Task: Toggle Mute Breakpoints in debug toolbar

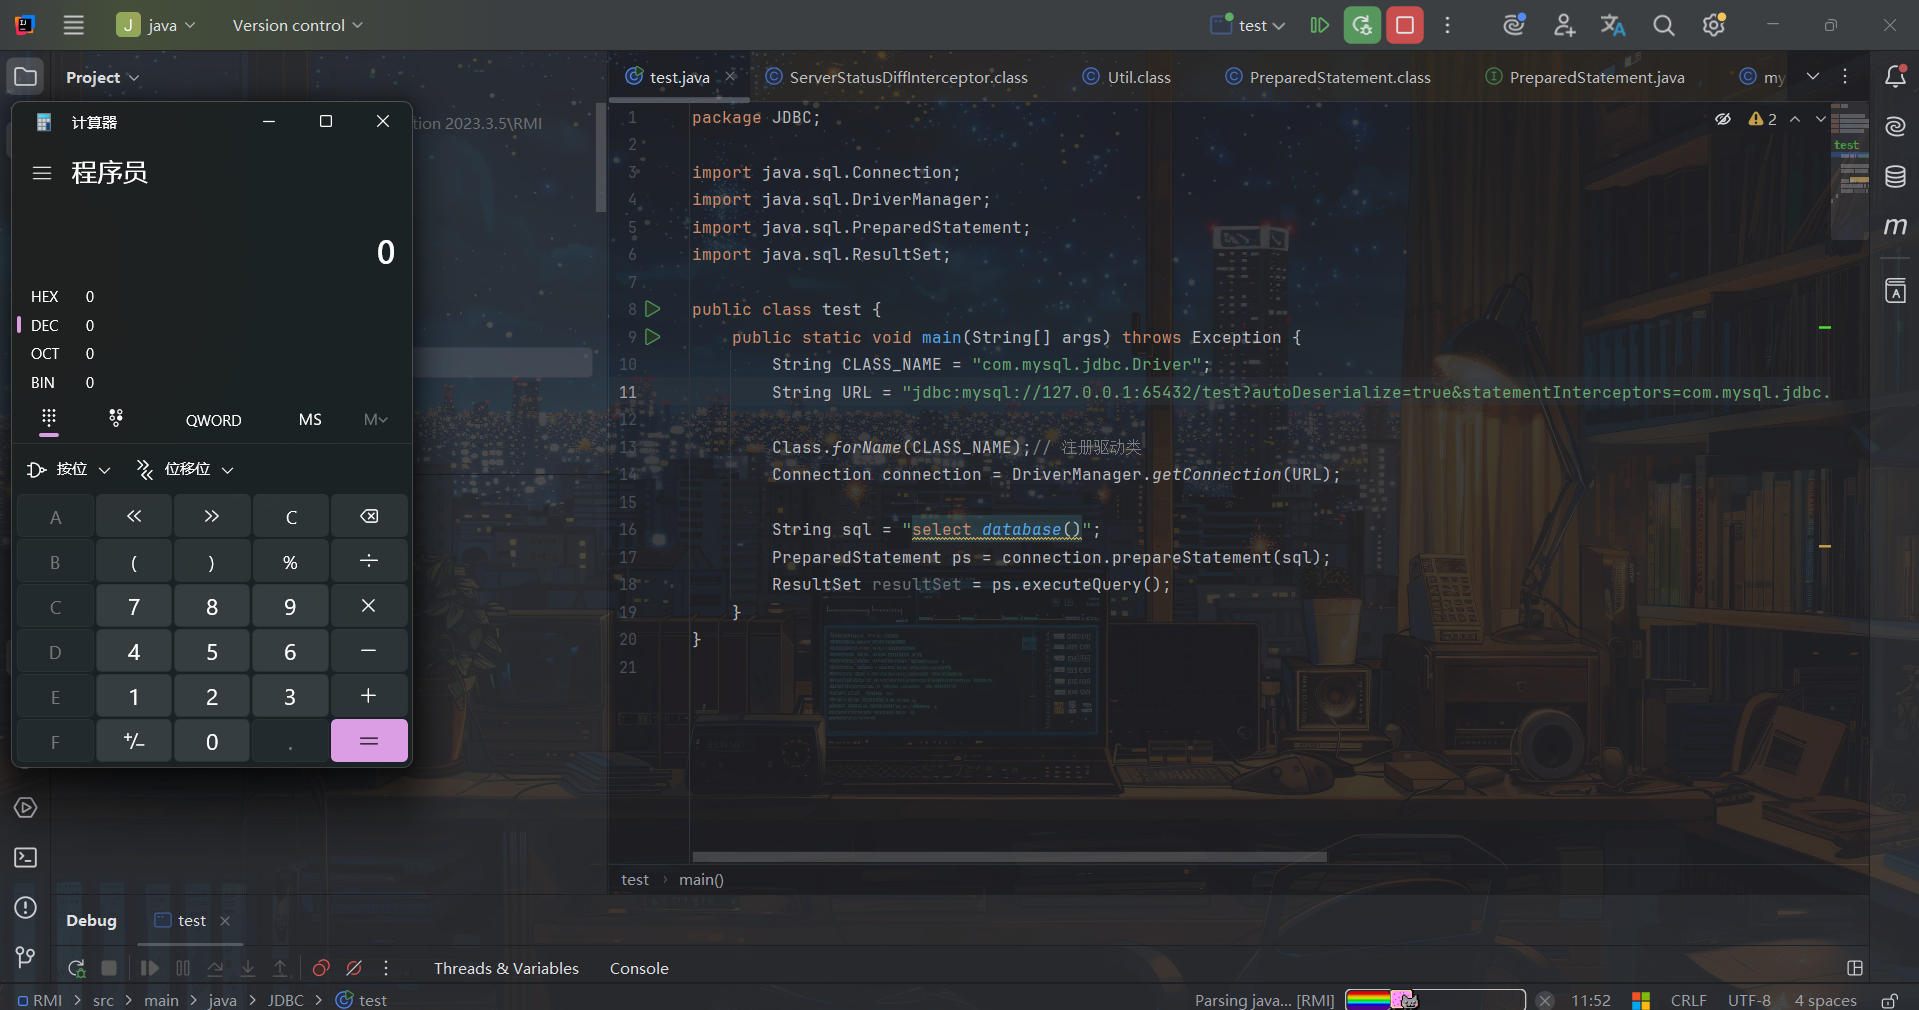Action: (354, 968)
